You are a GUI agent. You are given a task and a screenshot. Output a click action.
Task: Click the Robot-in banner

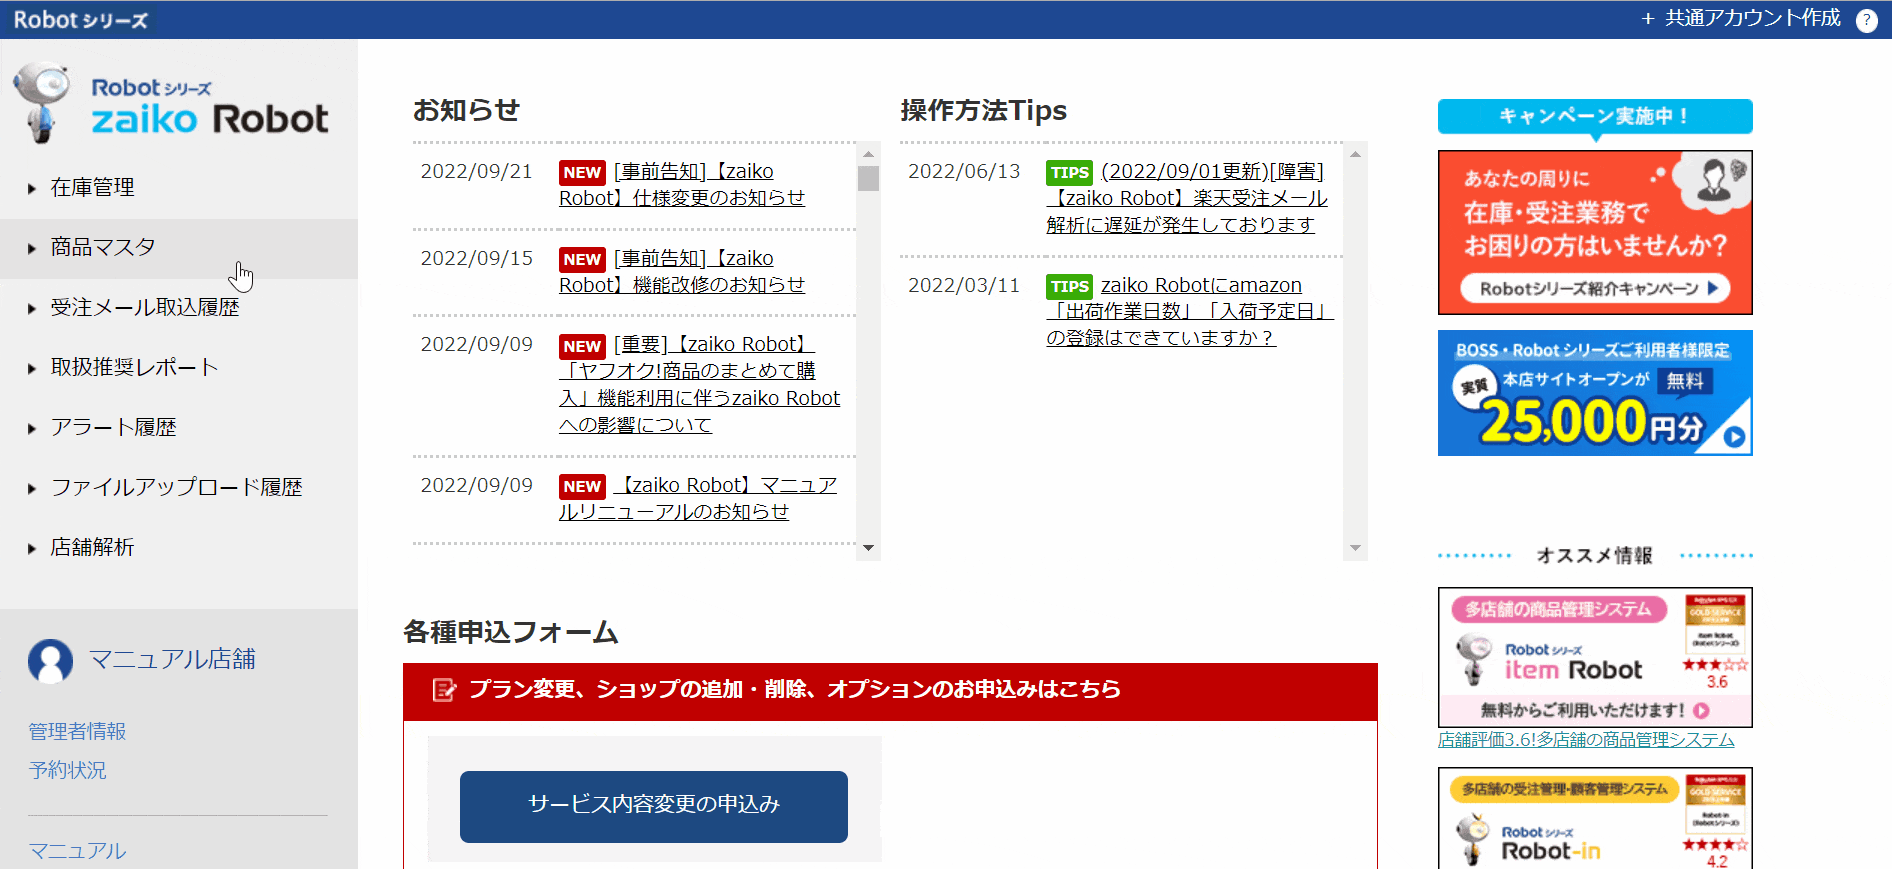[1595, 818]
